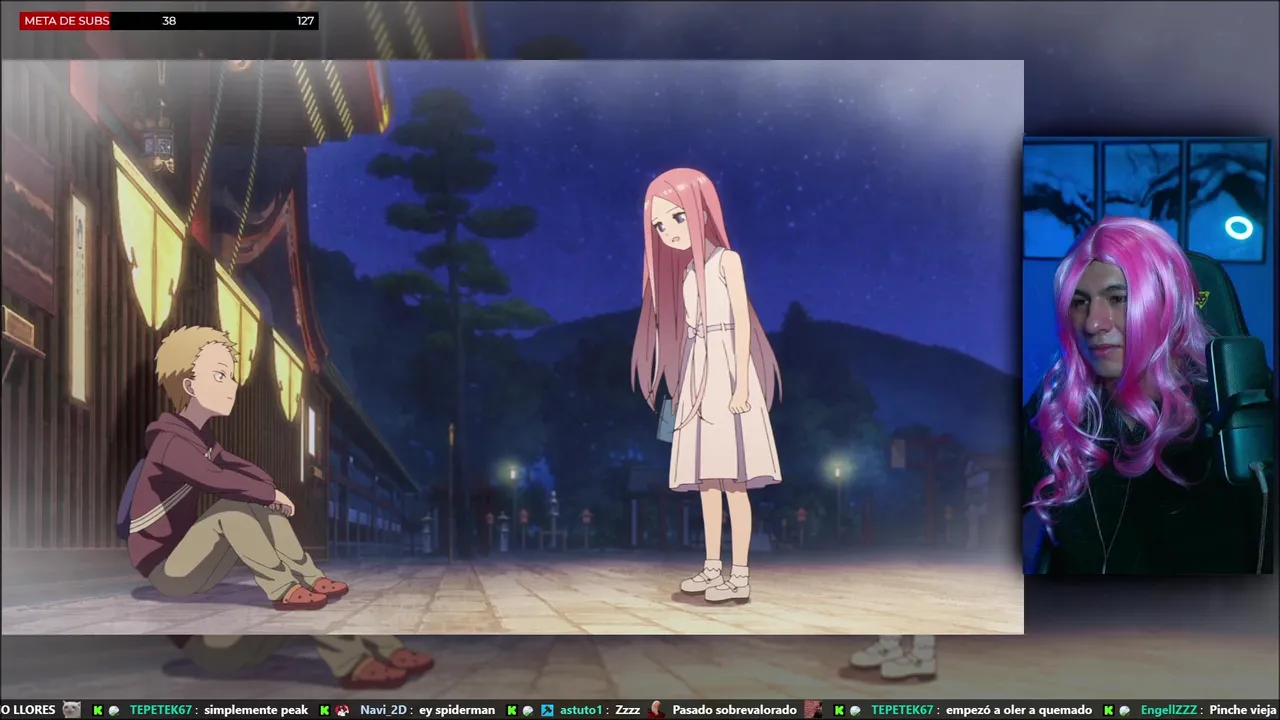Click the "META DE SUBS" label
The width and height of the screenshot is (1280, 720).
pyautogui.click(x=66, y=20)
